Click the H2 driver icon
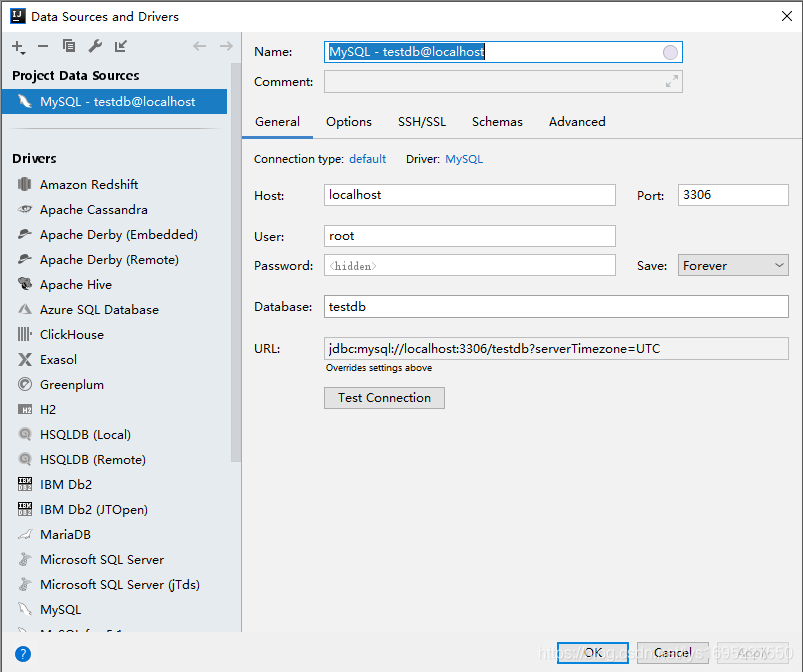Screen dimensions: 803x672 25,409
